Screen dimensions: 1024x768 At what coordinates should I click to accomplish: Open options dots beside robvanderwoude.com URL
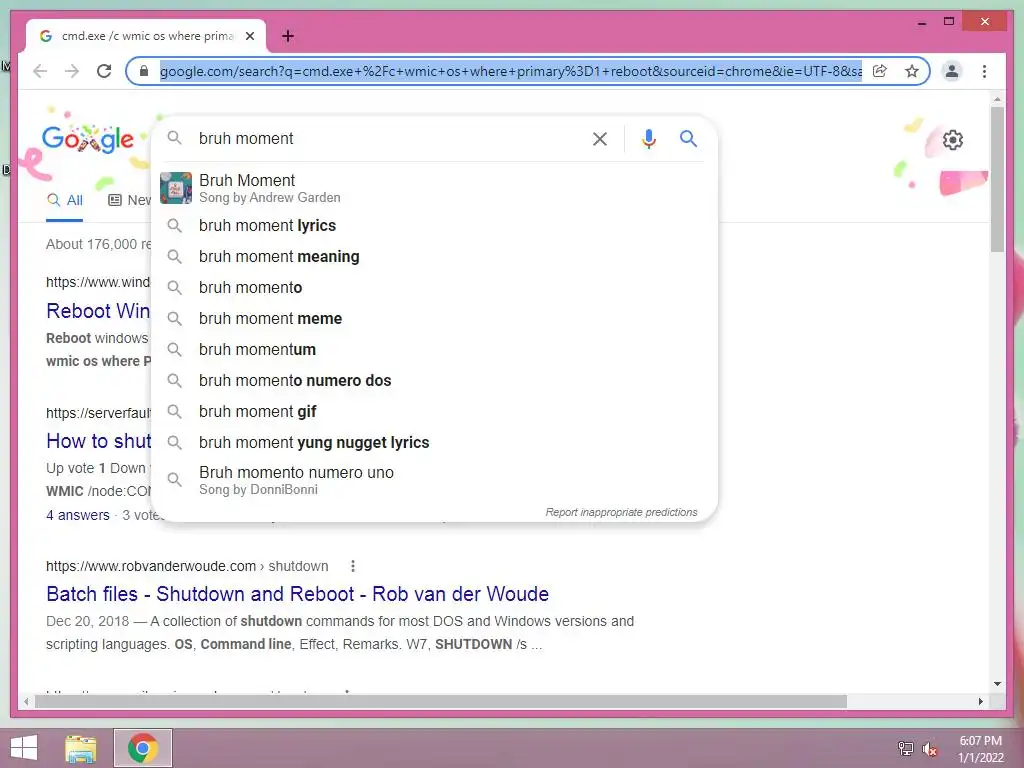point(353,566)
